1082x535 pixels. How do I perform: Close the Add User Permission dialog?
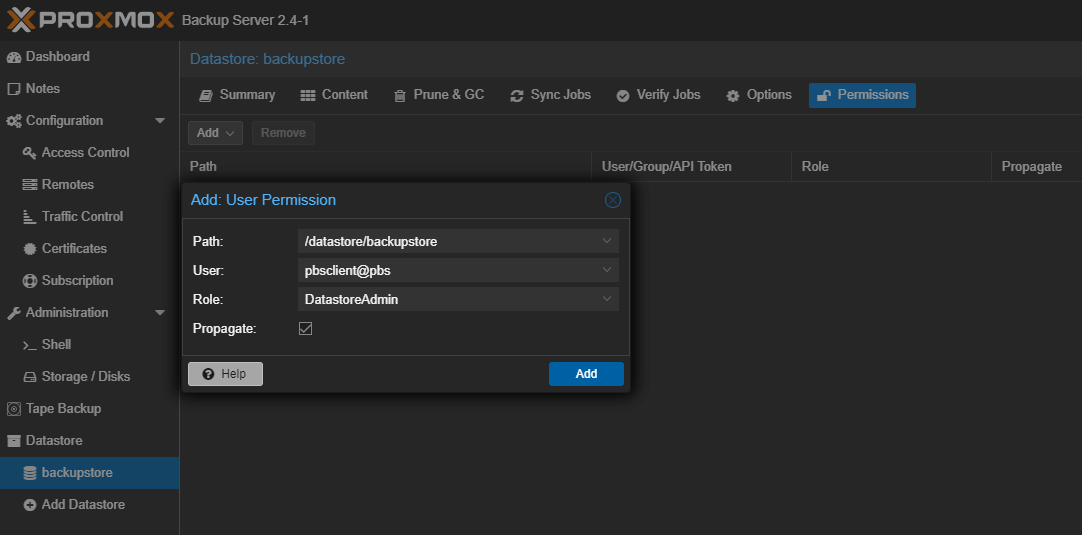point(613,200)
